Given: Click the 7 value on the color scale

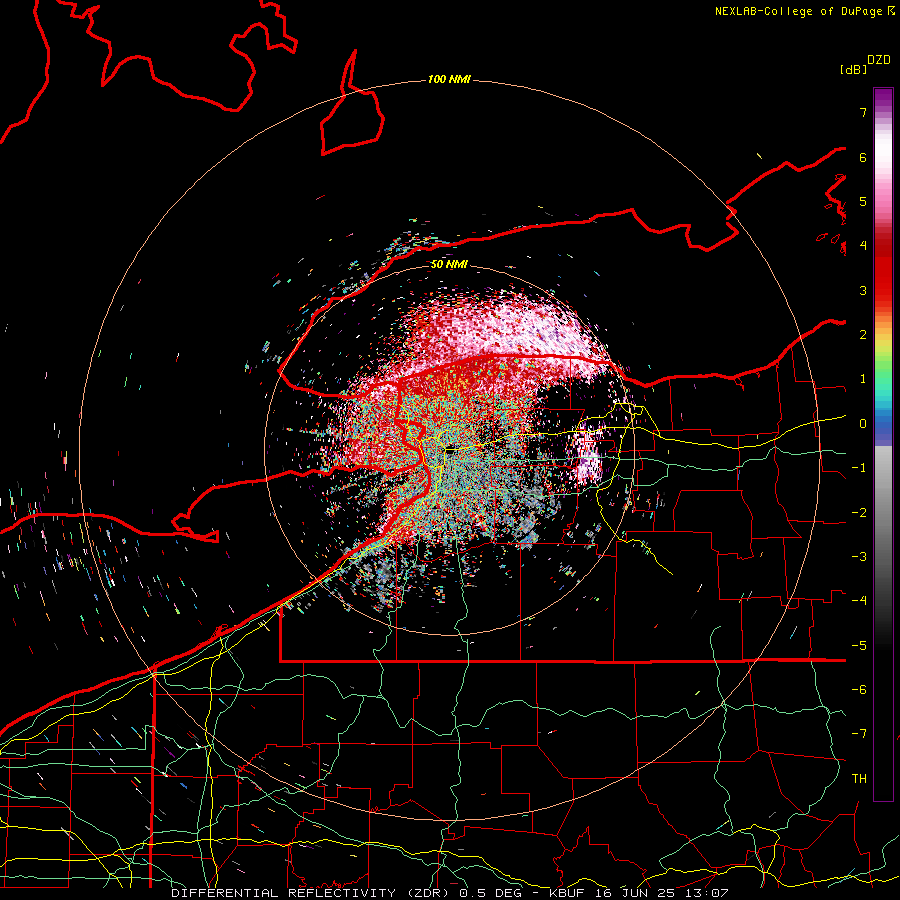Looking at the screenshot, I should [863, 112].
